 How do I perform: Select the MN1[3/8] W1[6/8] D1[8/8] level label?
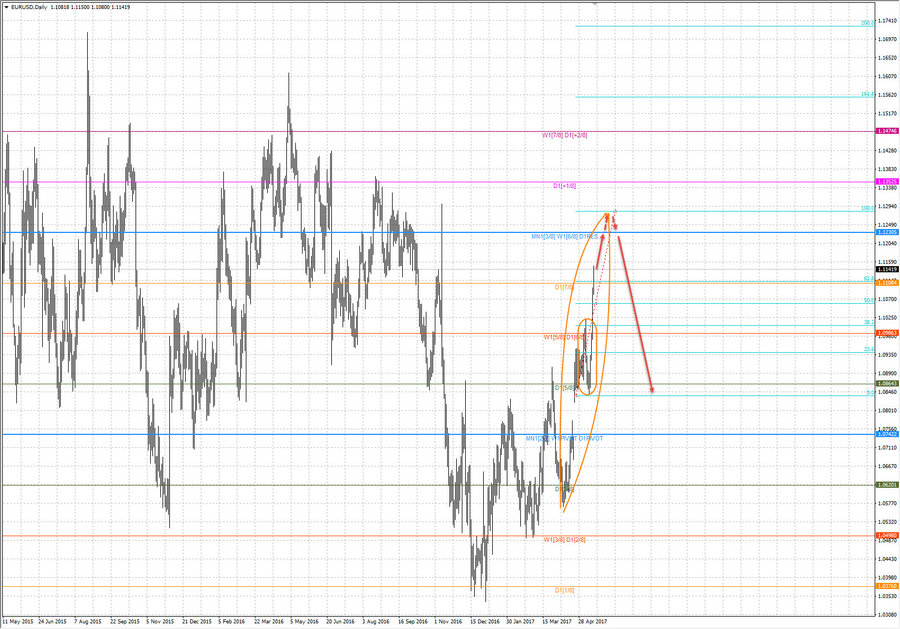[x=560, y=237]
